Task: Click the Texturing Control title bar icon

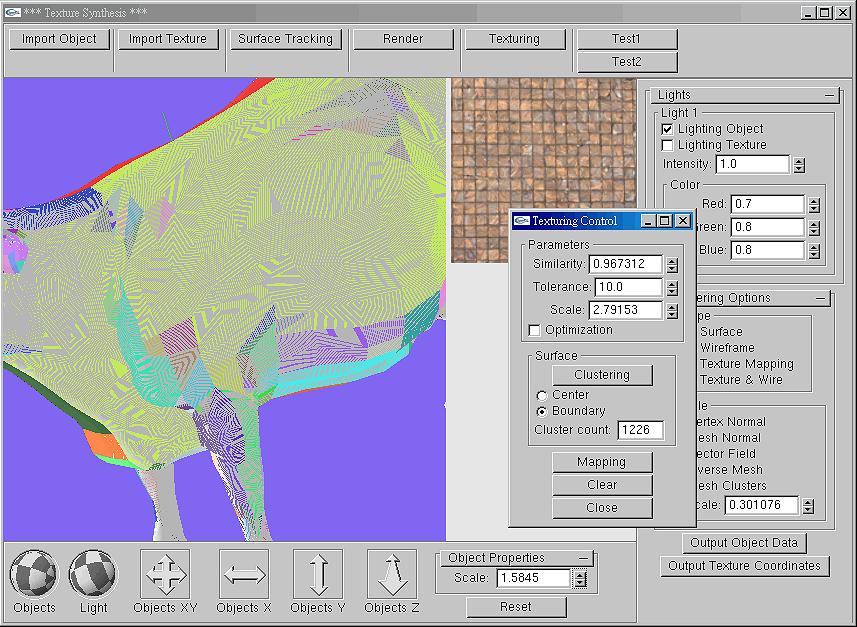Action: tap(521, 221)
